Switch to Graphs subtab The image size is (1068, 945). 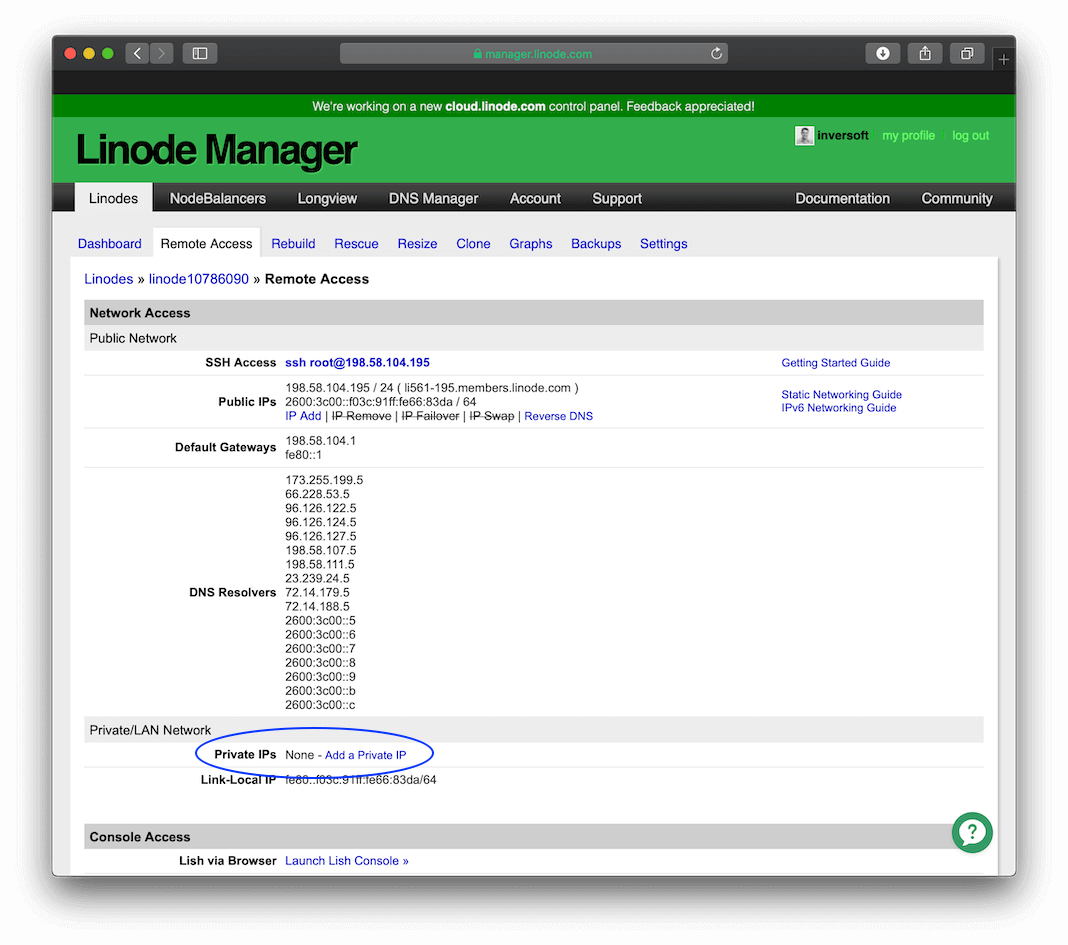click(531, 243)
